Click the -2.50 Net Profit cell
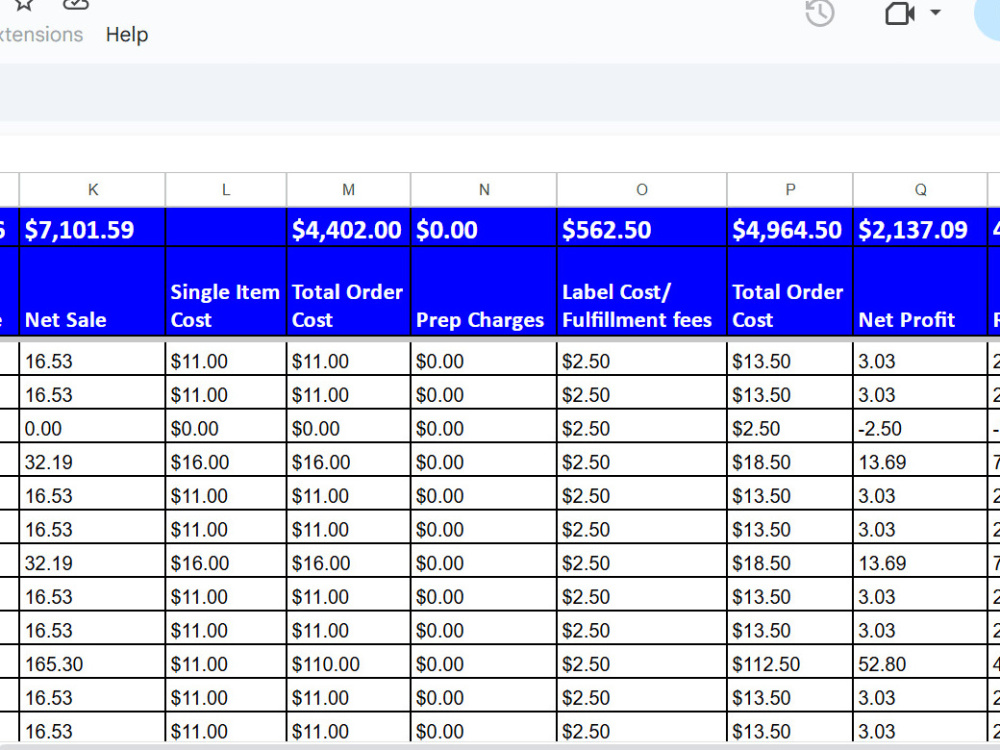The width and height of the screenshot is (1000, 750). pyautogui.click(x=920, y=428)
